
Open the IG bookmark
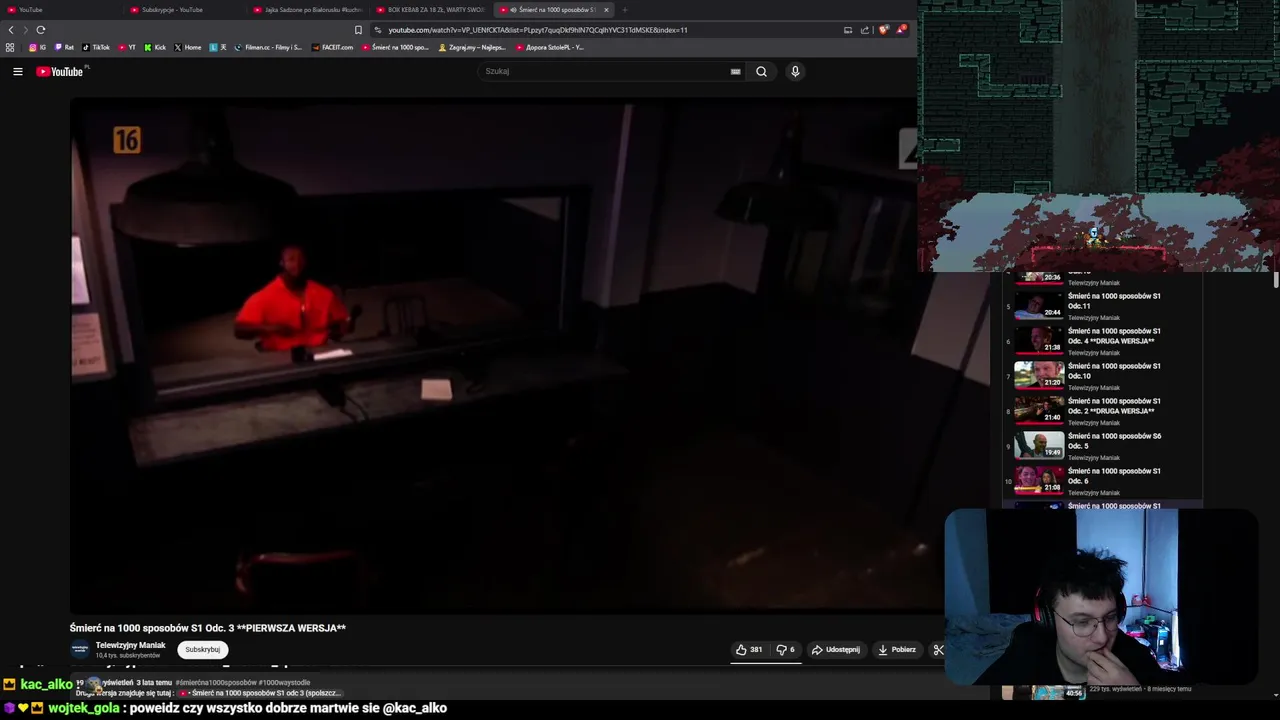click(37, 47)
